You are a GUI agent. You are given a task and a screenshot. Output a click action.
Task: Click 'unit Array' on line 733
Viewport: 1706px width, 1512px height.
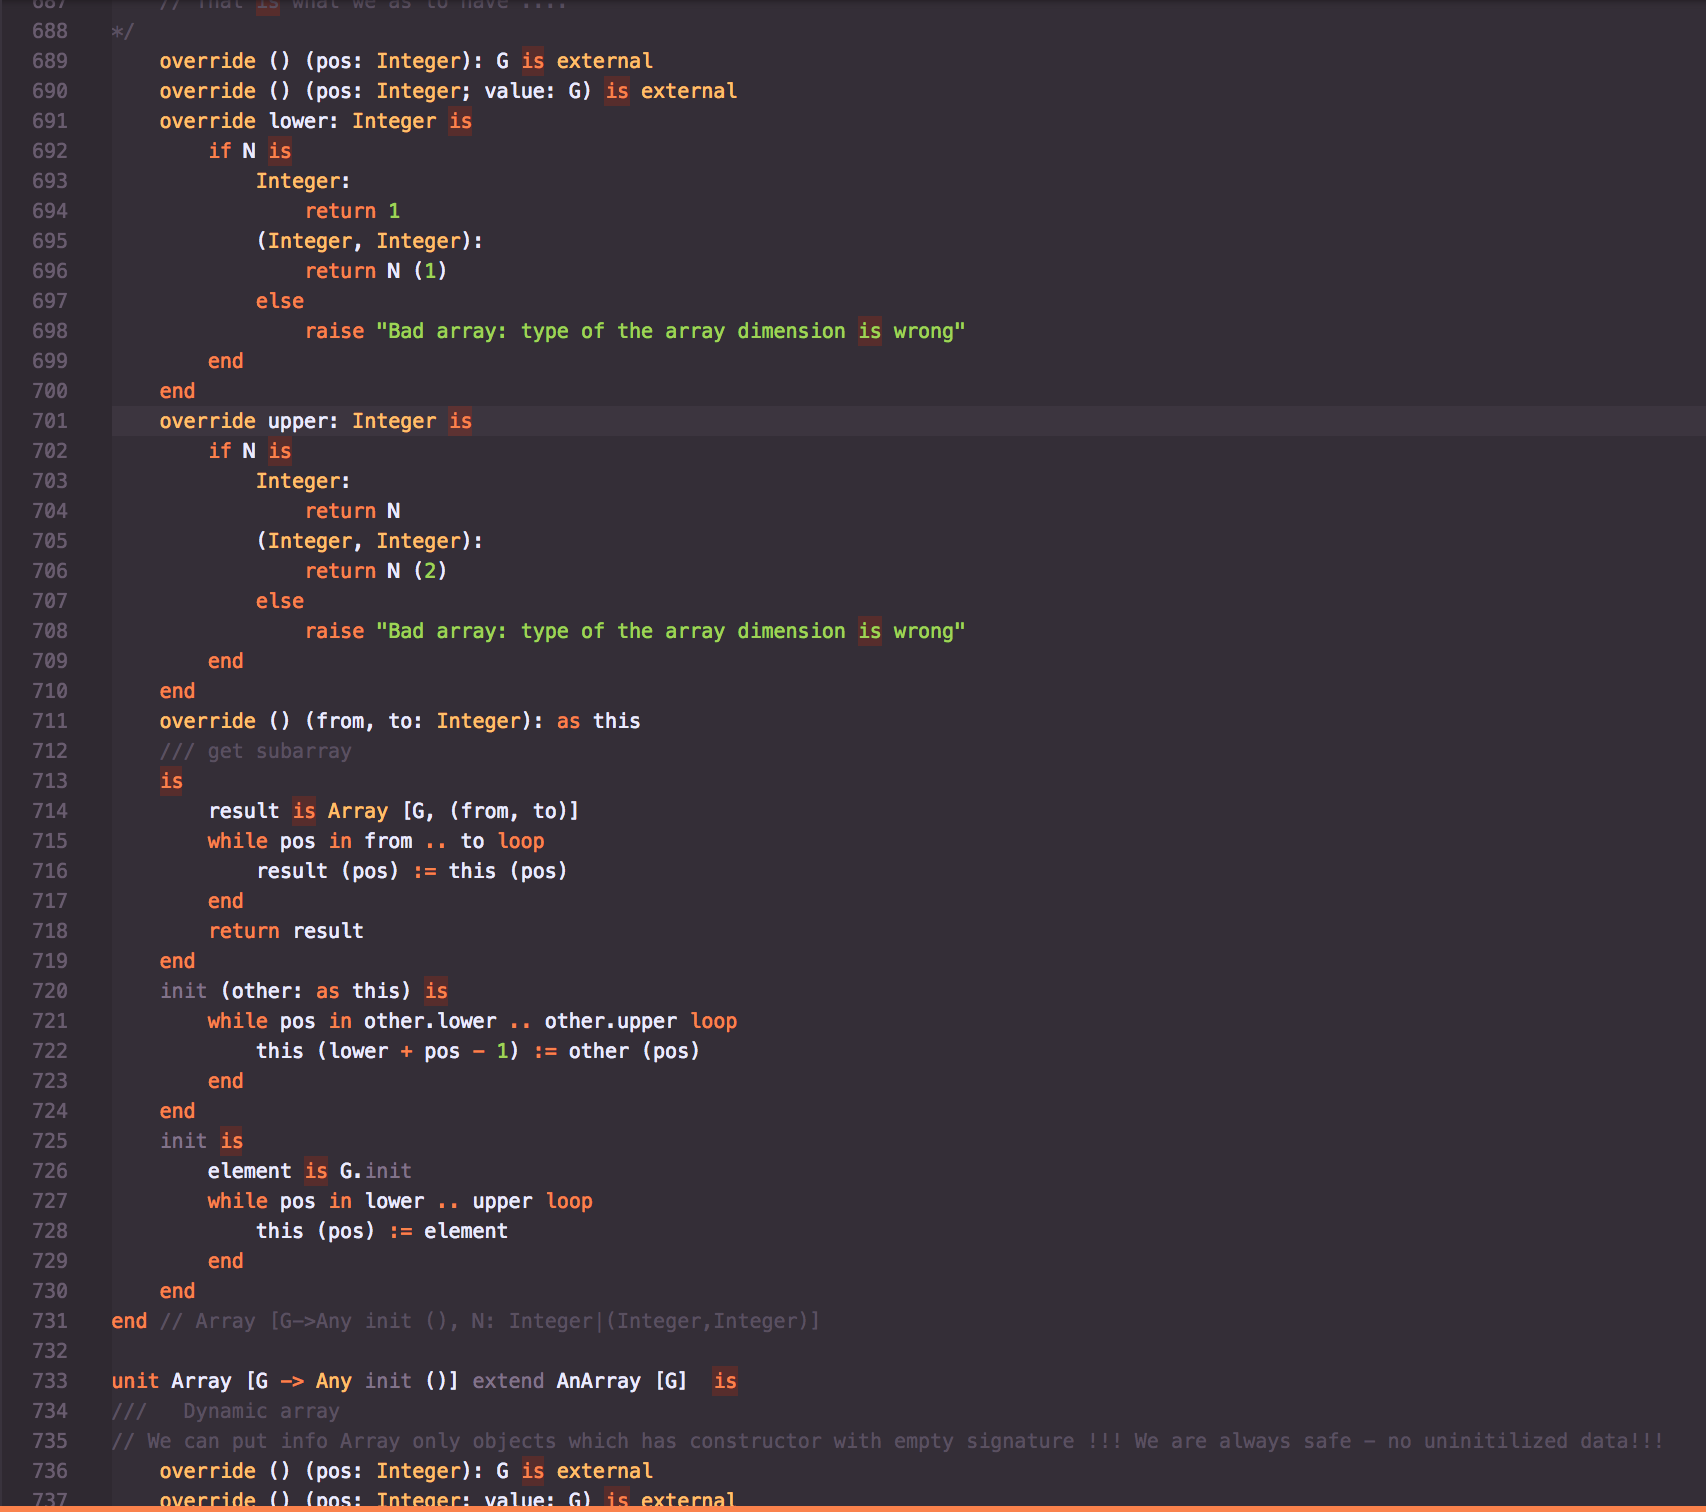point(172,1381)
